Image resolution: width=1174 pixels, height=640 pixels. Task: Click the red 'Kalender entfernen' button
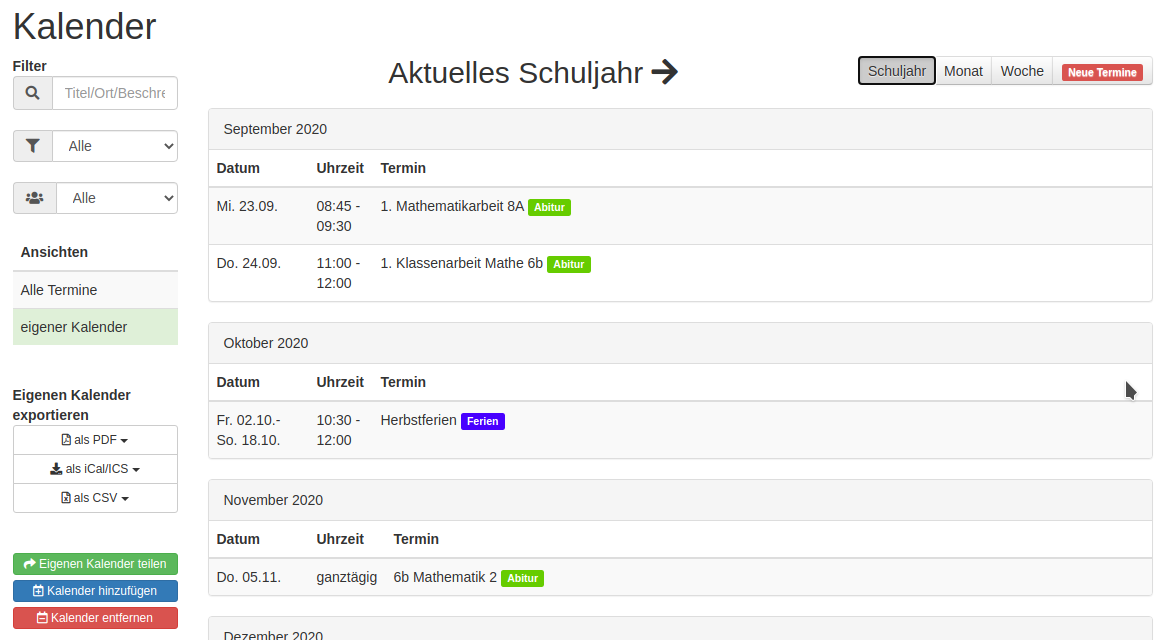tap(95, 618)
